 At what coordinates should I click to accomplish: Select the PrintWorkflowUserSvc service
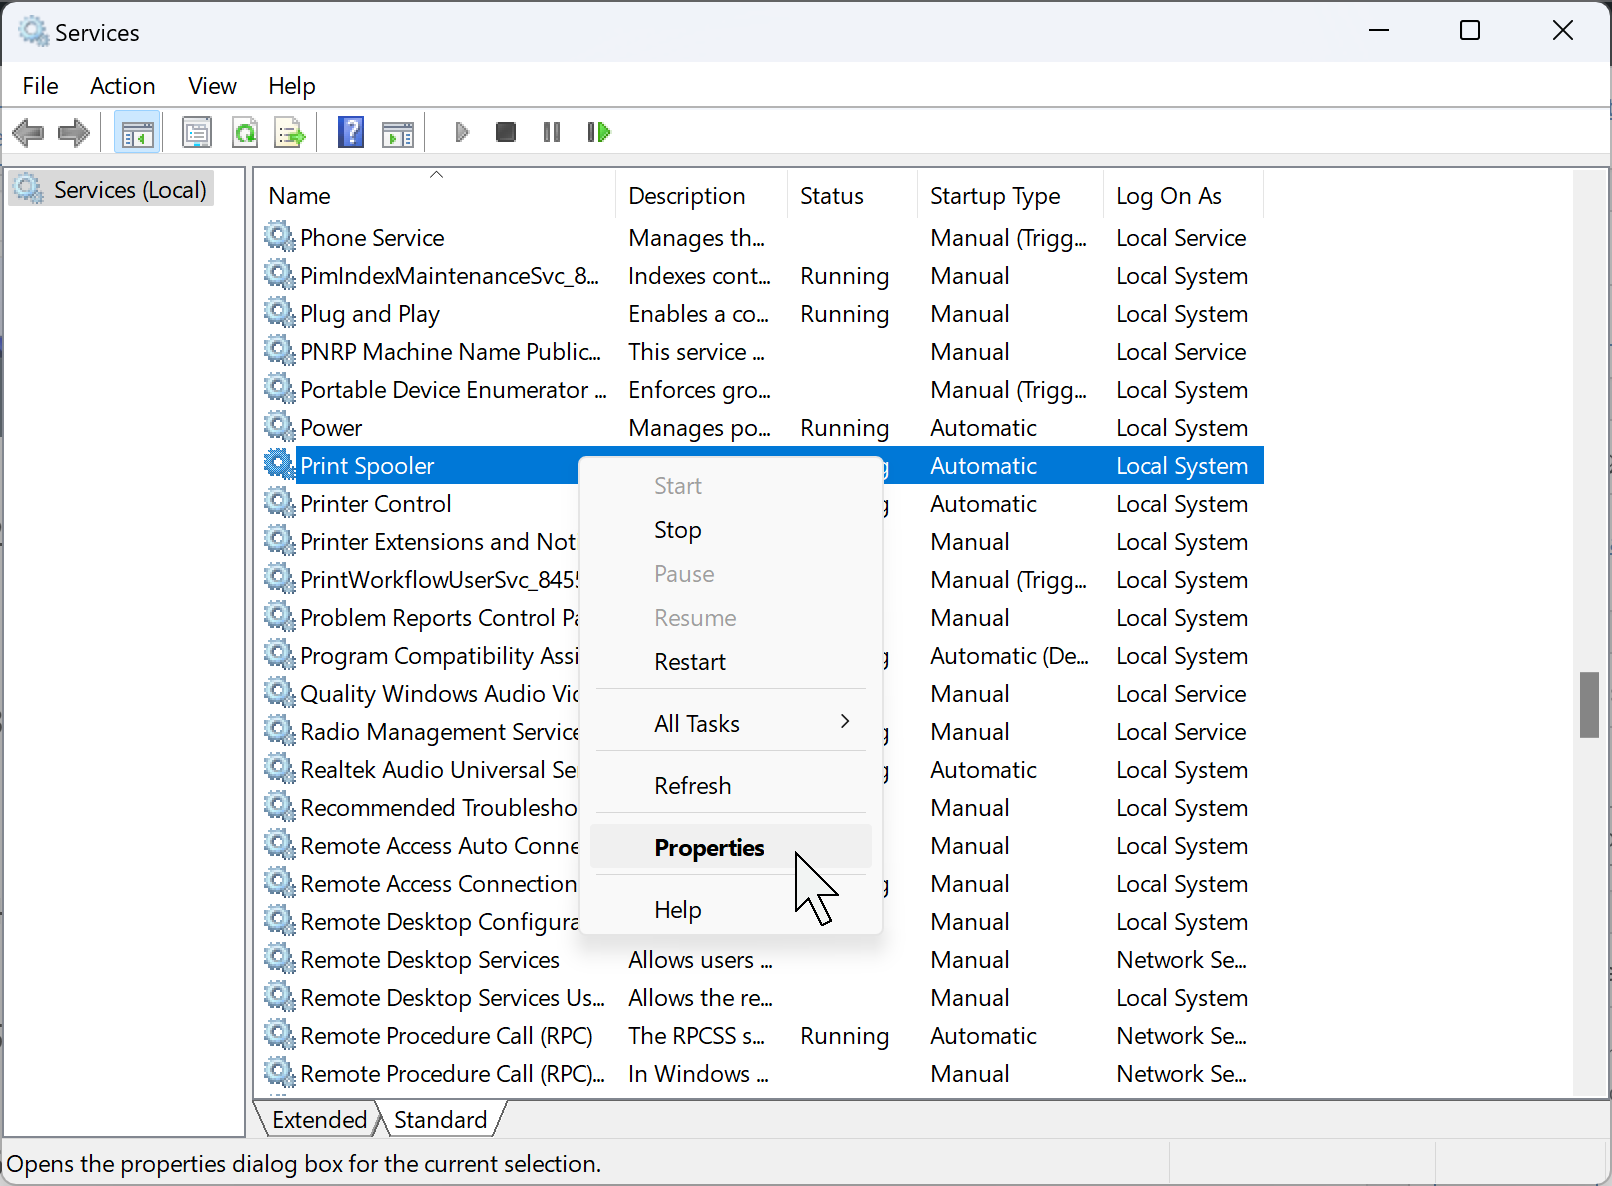click(420, 579)
